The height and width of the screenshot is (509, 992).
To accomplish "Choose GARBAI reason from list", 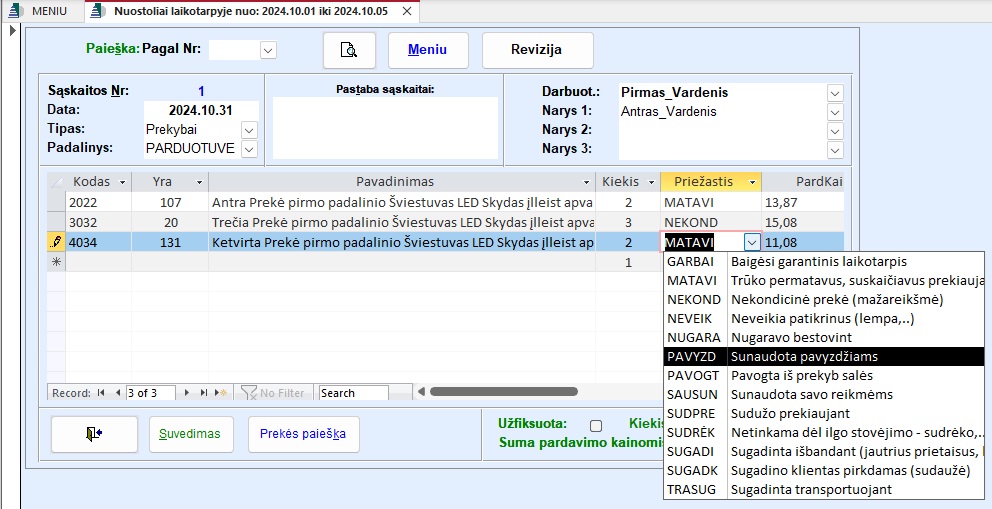I will [824, 261].
